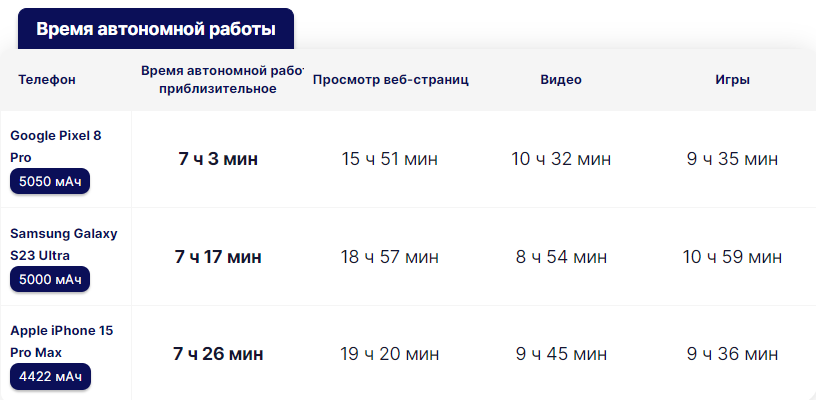
Task: Click Samsung gaming time 10 ч 59 мин
Action: coord(732,256)
